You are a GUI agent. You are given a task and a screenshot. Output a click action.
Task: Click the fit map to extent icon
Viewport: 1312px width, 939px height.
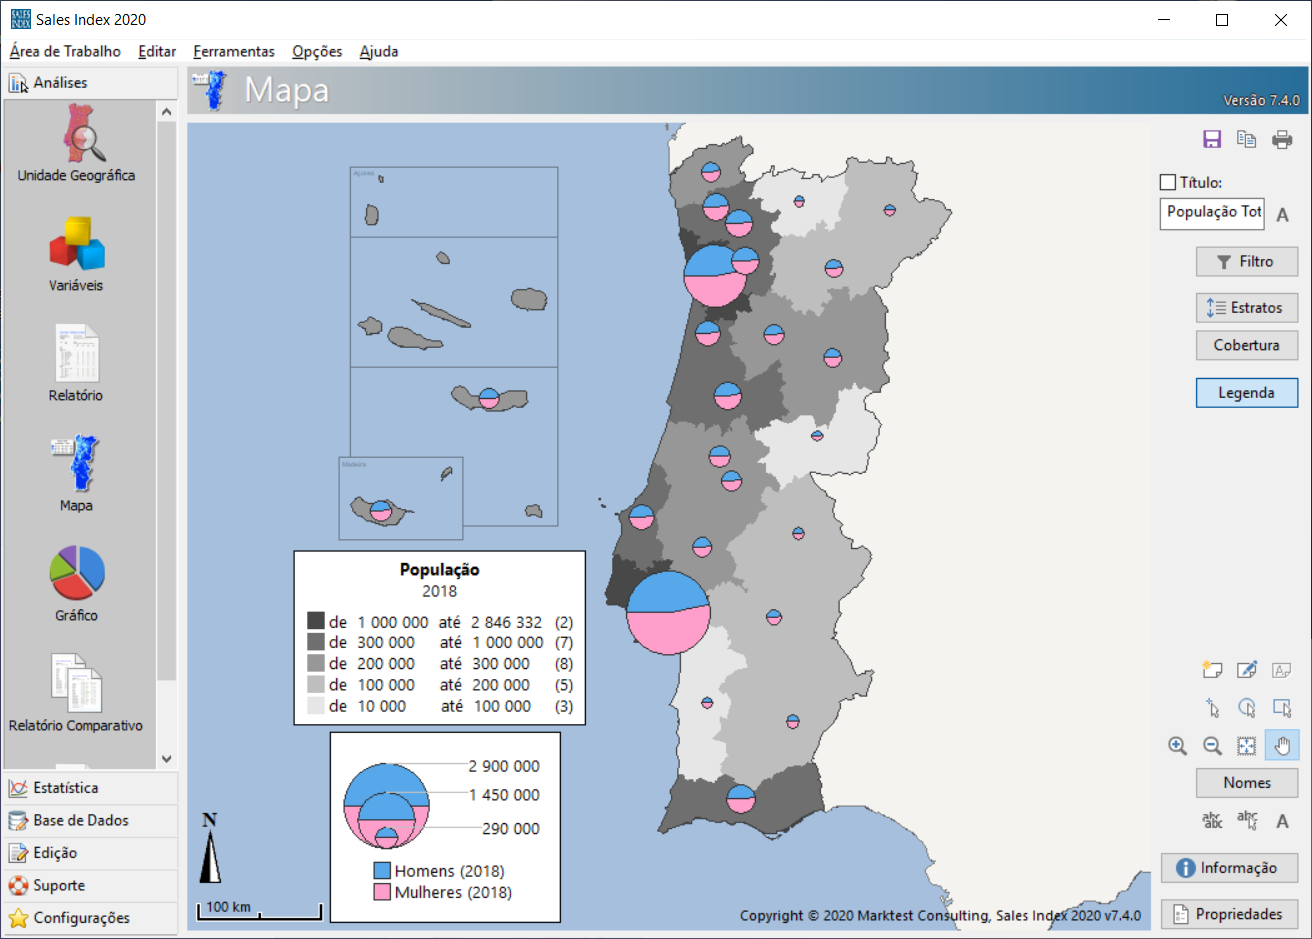(x=1247, y=746)
